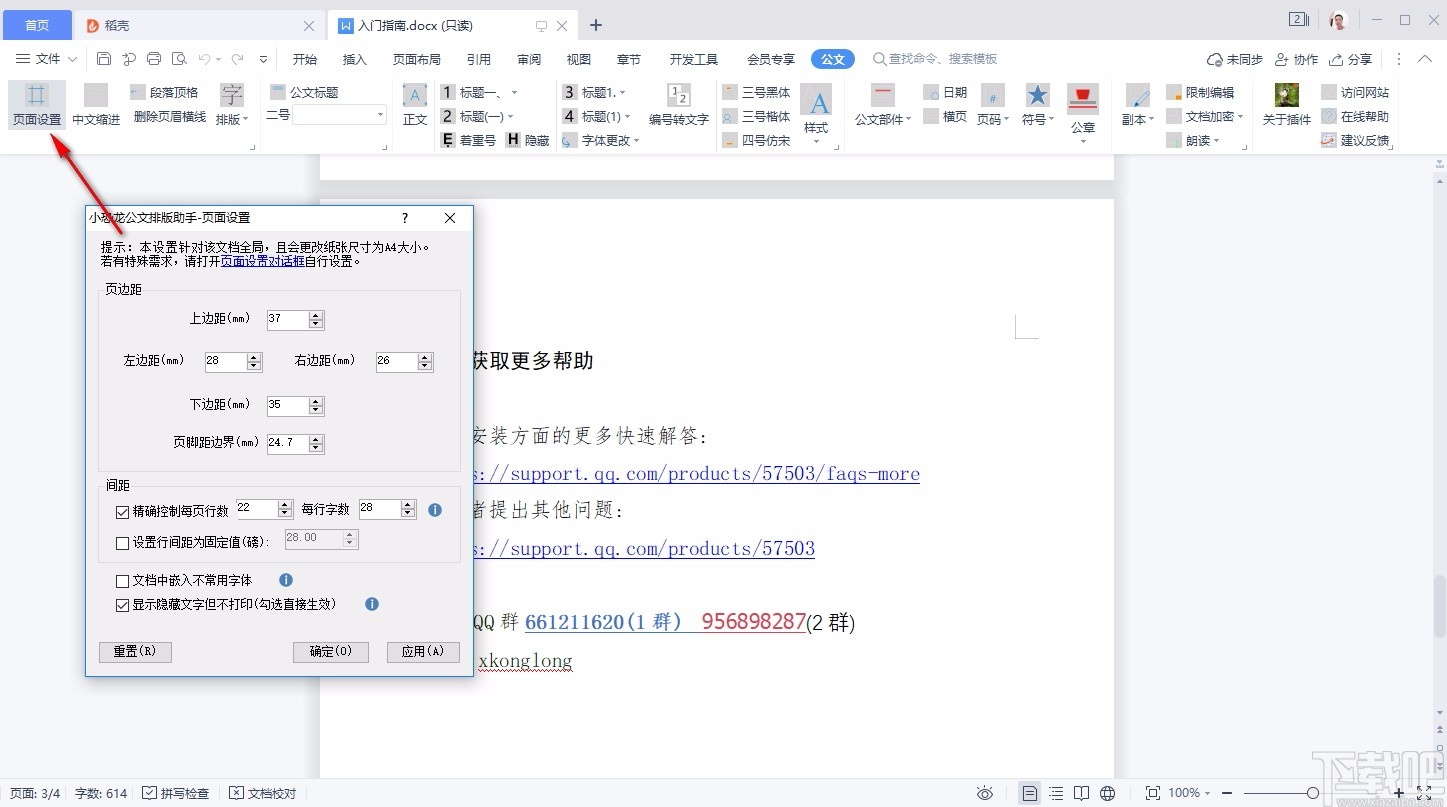Open the 页码 dropdown
This screenshot has width=1447, height=807.
coord(993,117)
